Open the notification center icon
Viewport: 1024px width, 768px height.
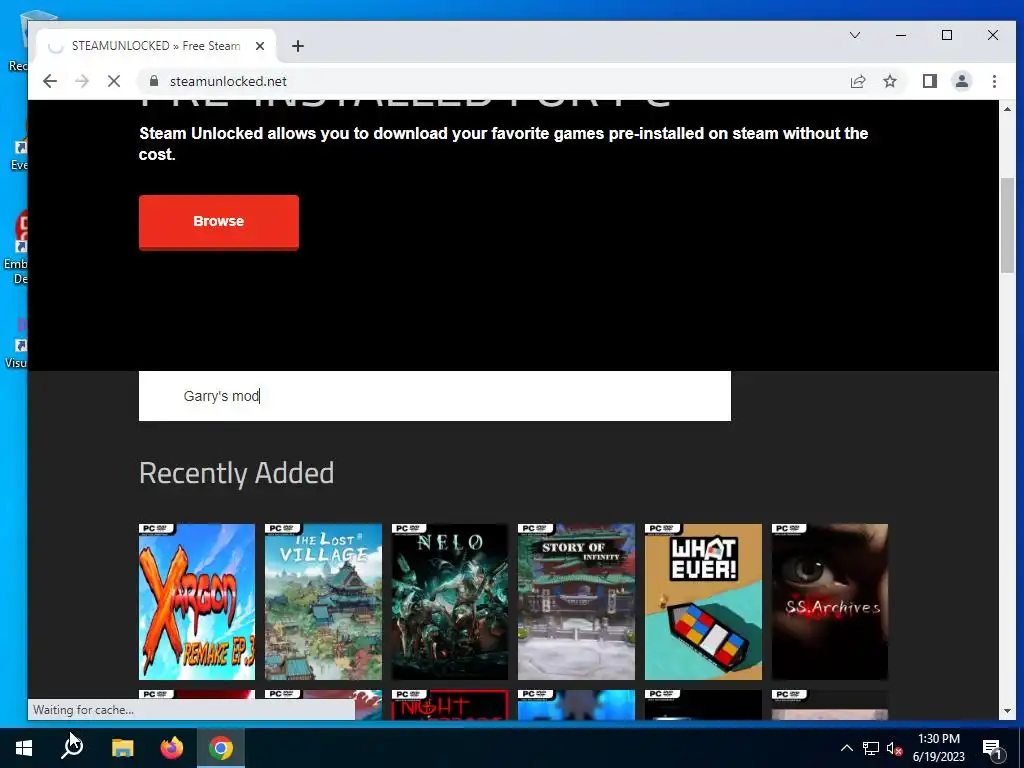(x=992, y=748)
